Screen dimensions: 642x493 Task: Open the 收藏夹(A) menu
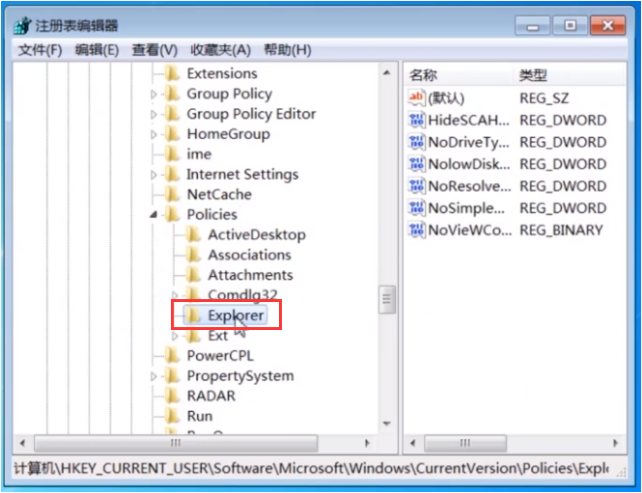(221, 50)
